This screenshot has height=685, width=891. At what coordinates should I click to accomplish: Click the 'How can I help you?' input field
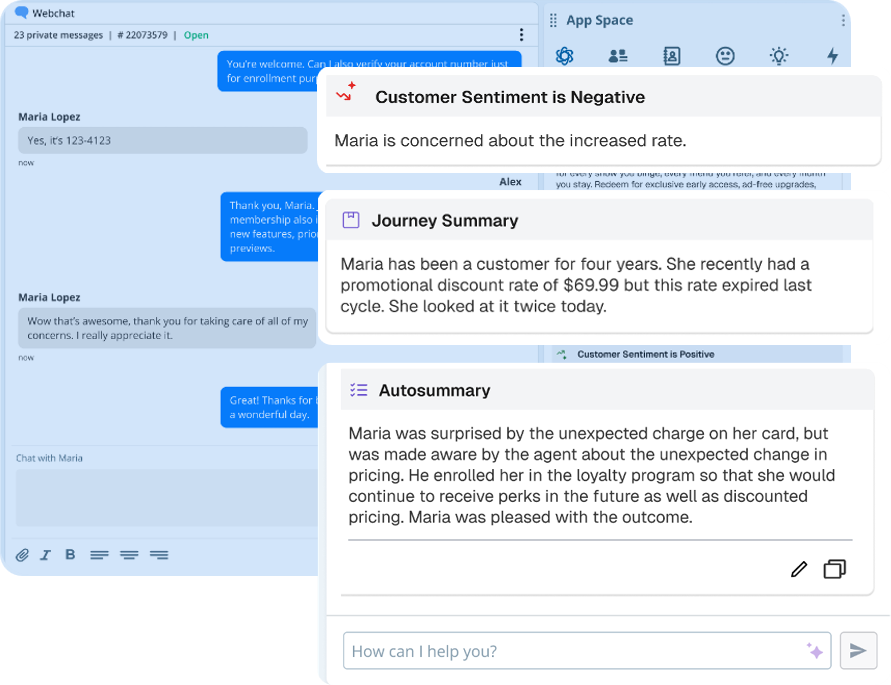[587, 650]
